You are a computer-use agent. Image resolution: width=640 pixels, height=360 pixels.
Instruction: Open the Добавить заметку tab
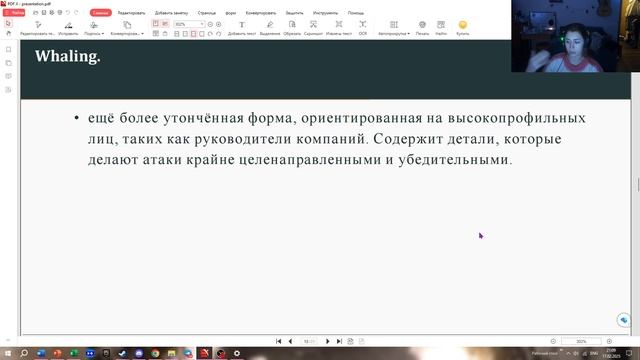click(171, 13)
